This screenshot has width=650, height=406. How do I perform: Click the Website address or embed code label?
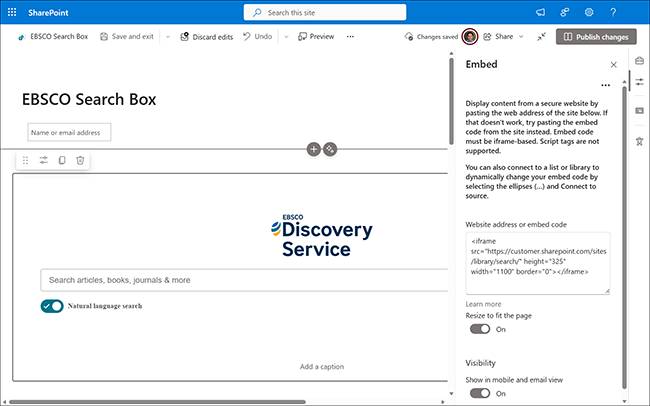point(516,224)
